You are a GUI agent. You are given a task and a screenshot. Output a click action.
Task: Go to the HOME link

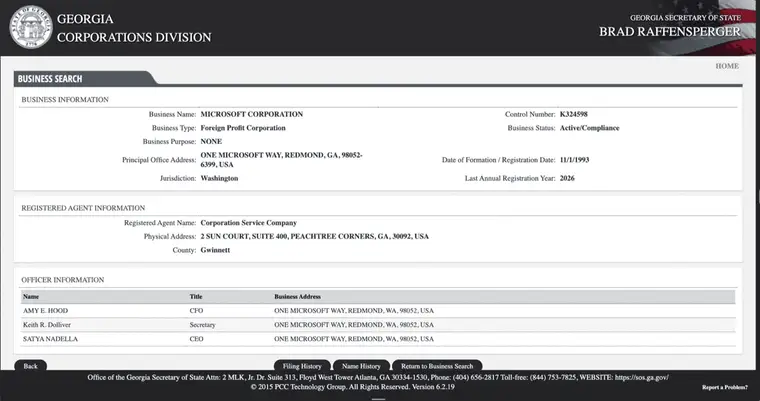click(727, 66)
